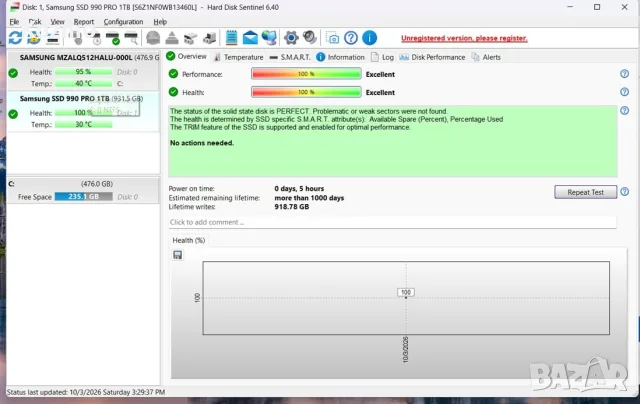Switch to the Information tab
The height and width of the screenshot is (404, 640).
pyautogui.click(x=340, y=57)
